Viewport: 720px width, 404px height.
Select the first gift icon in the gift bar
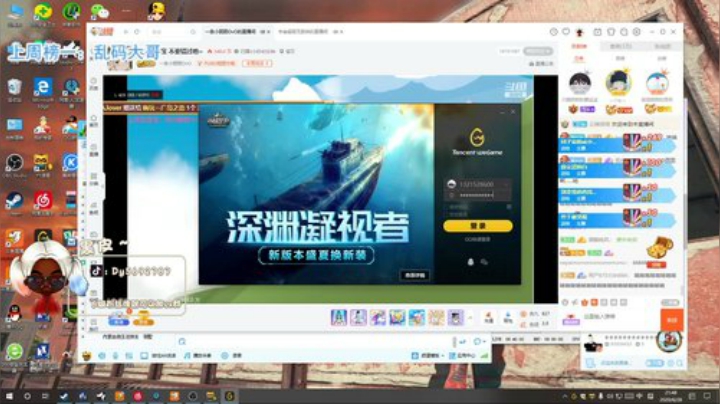pos(339,317)
